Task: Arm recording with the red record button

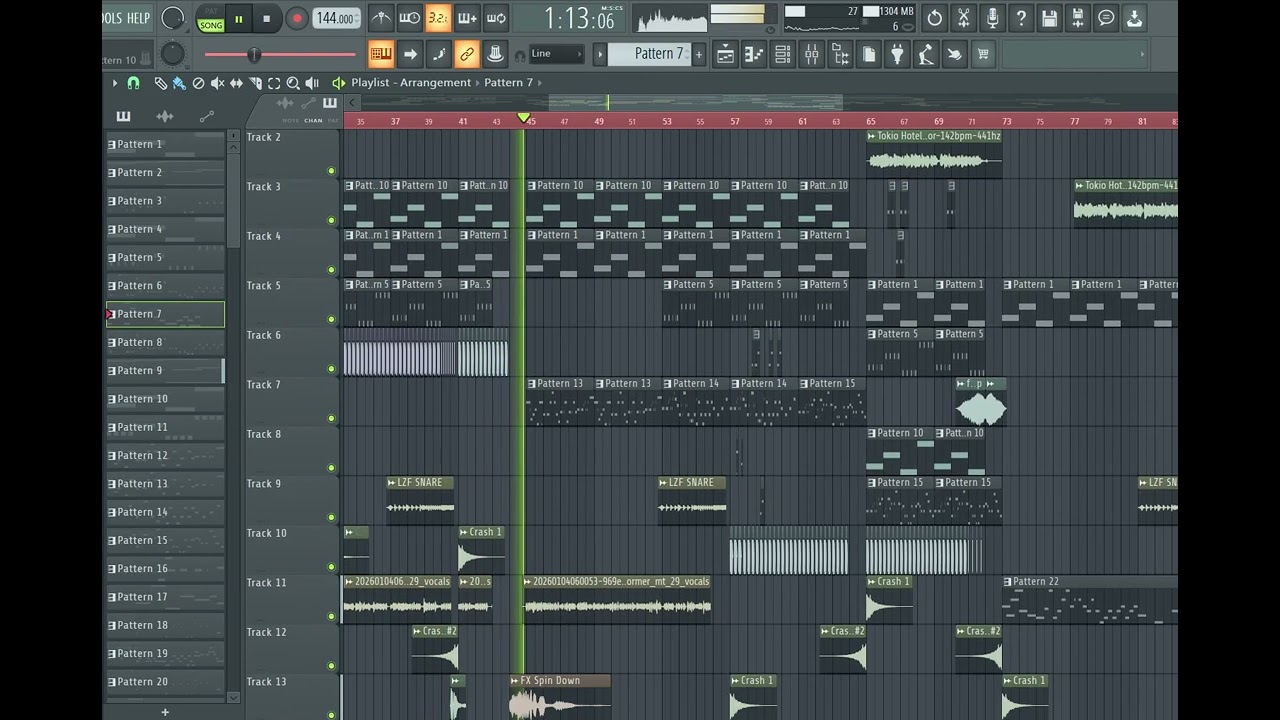Action: (x=297, y=19)
